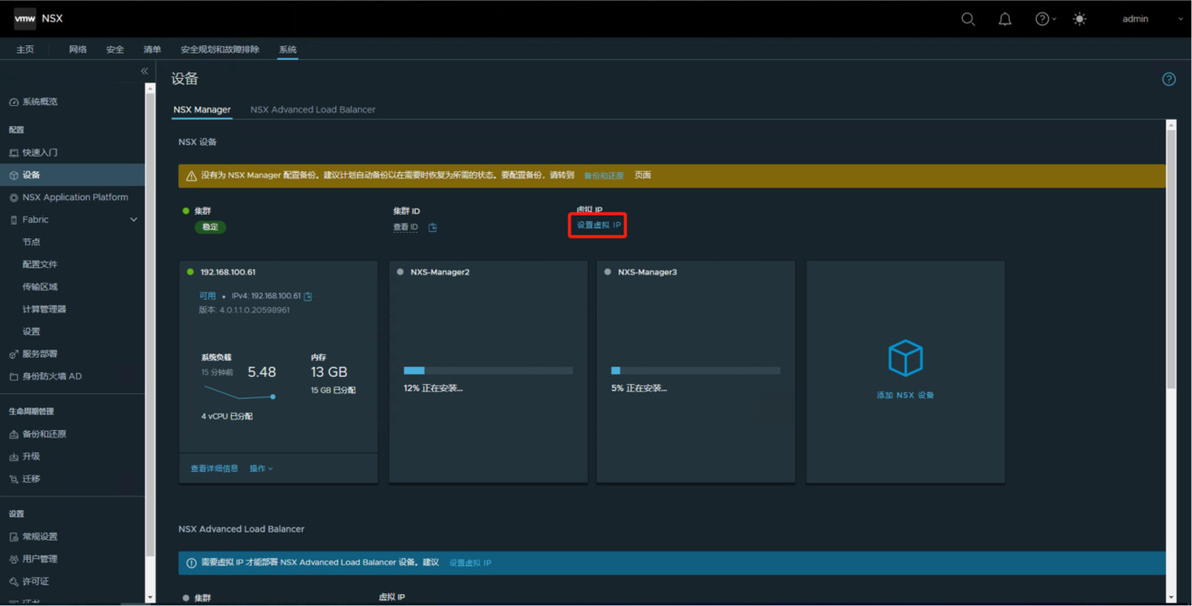Collapse the Fabric section in sidebar

134,220
